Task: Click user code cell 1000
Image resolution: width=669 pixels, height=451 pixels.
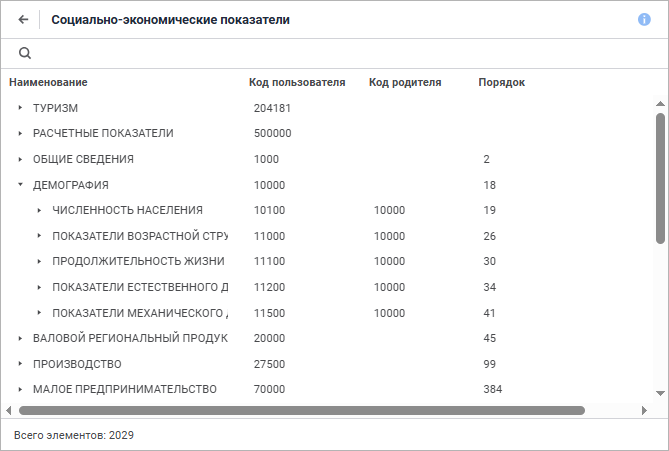Action: pyautogui.click(x=266, y=159)
